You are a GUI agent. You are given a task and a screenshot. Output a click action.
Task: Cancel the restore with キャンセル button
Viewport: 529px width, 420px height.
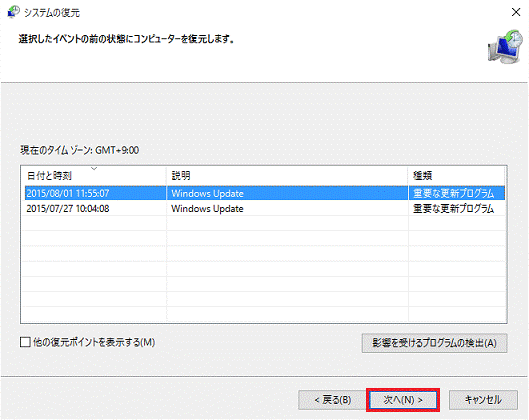coord(483,400)
